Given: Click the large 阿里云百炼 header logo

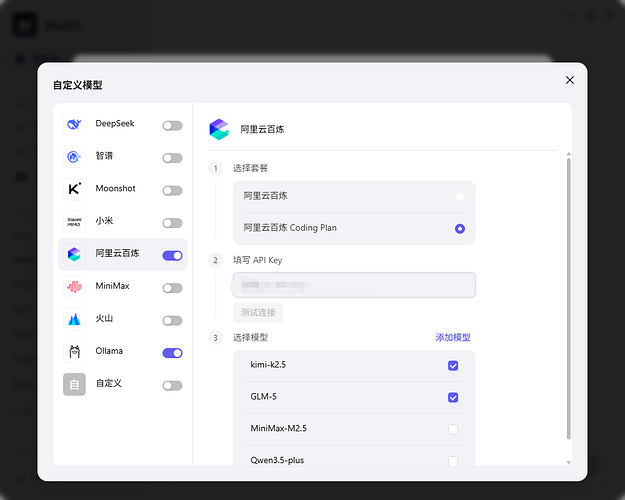Looking at the screenshot, I should 219,130.
